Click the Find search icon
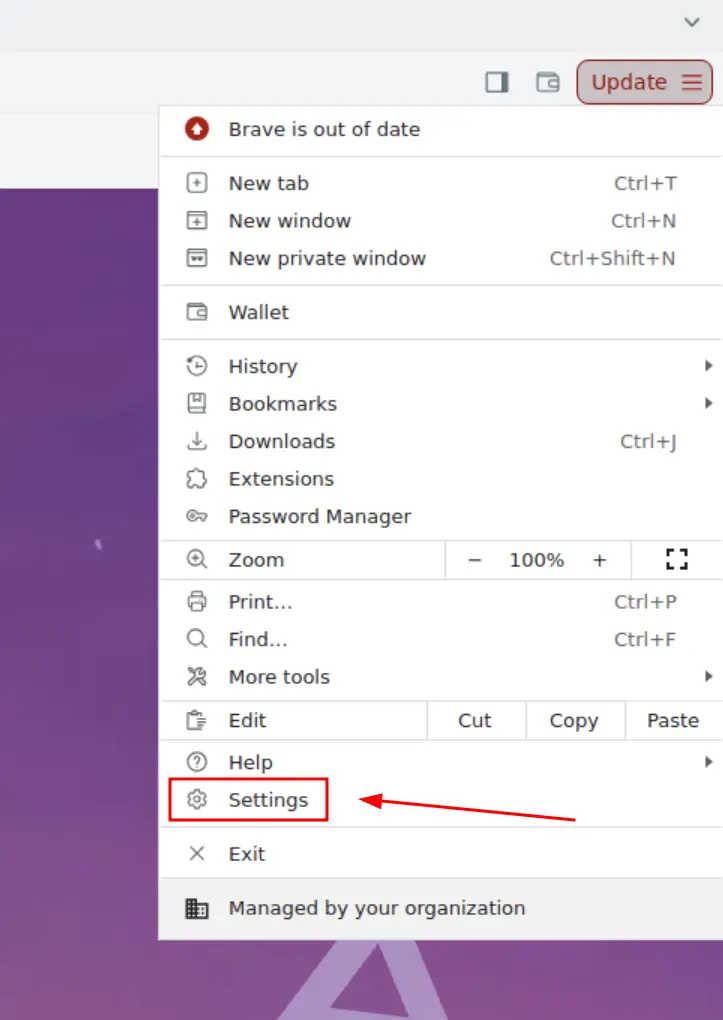Screen dimensions: 723x1020 (197, 639)
